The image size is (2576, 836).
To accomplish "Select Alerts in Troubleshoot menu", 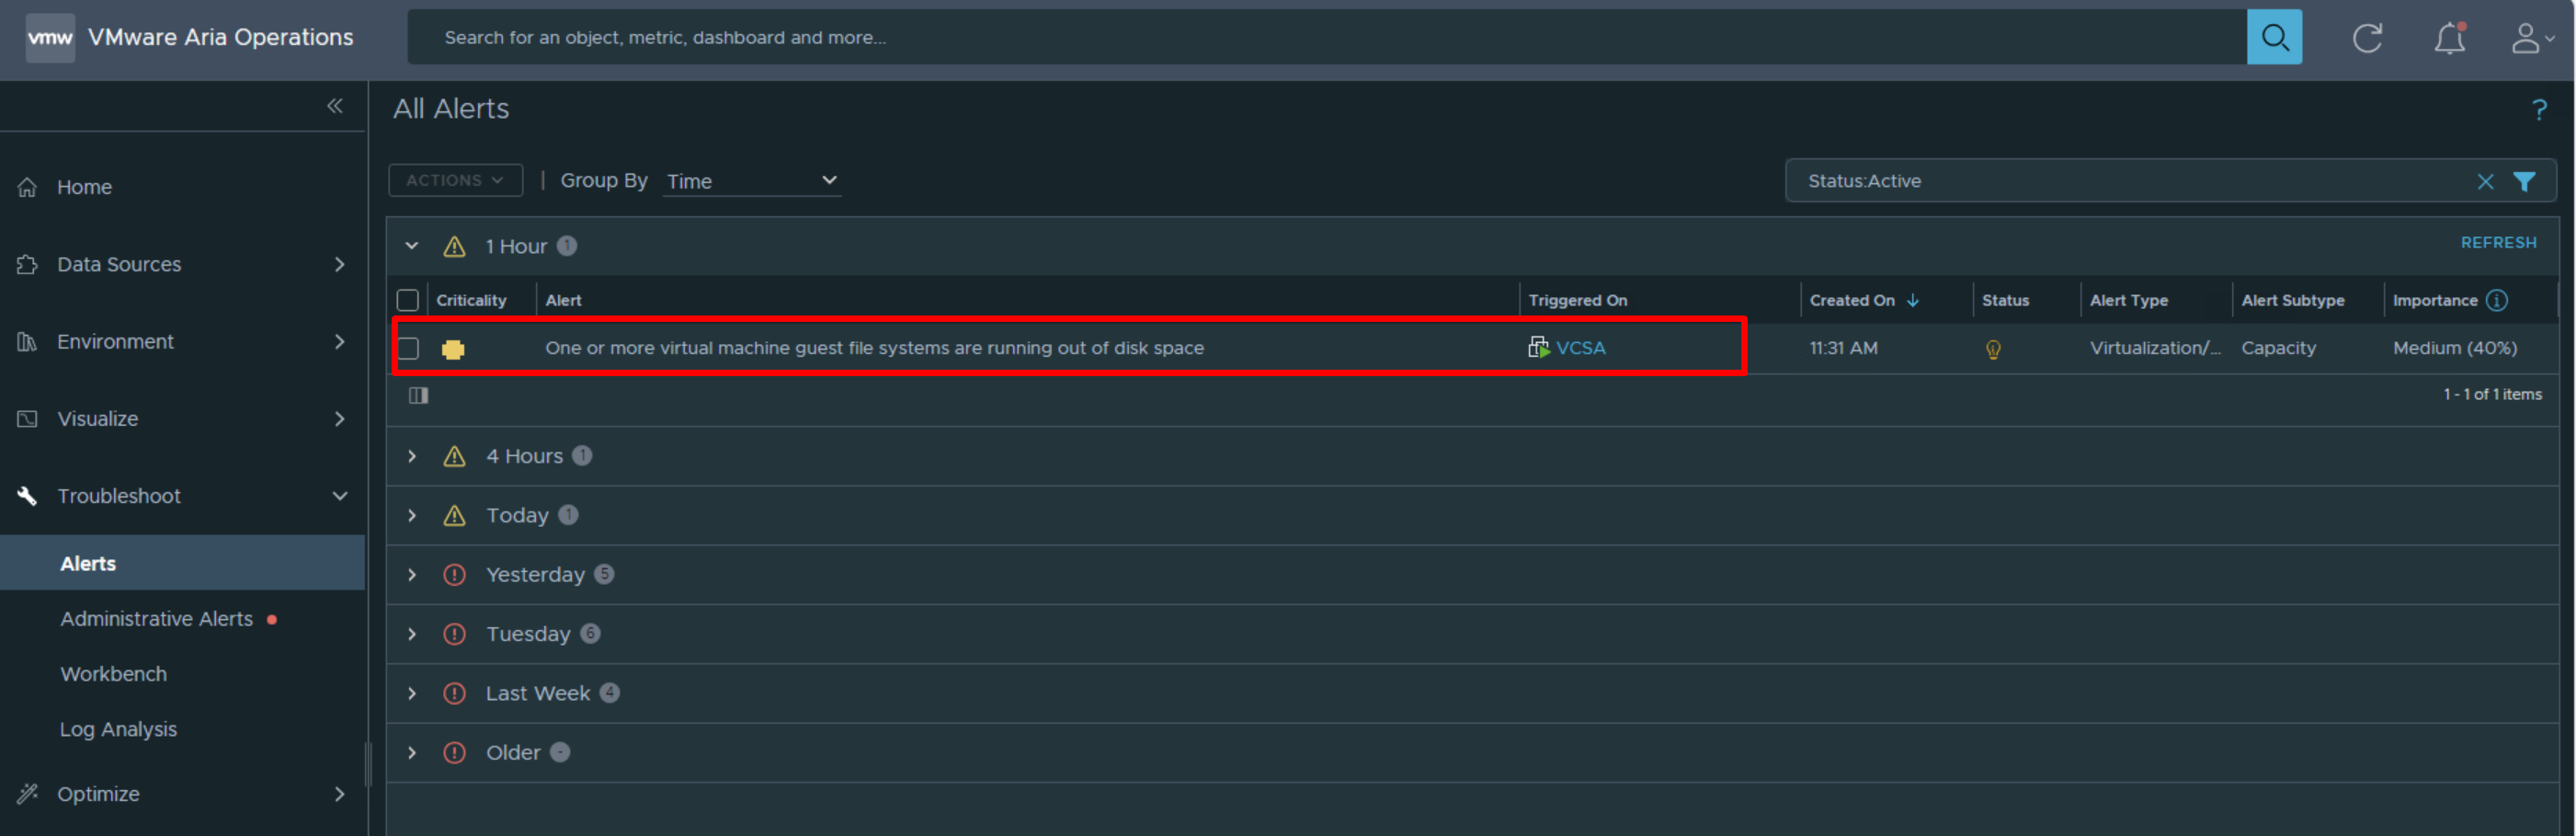I will tap(182, 563).
